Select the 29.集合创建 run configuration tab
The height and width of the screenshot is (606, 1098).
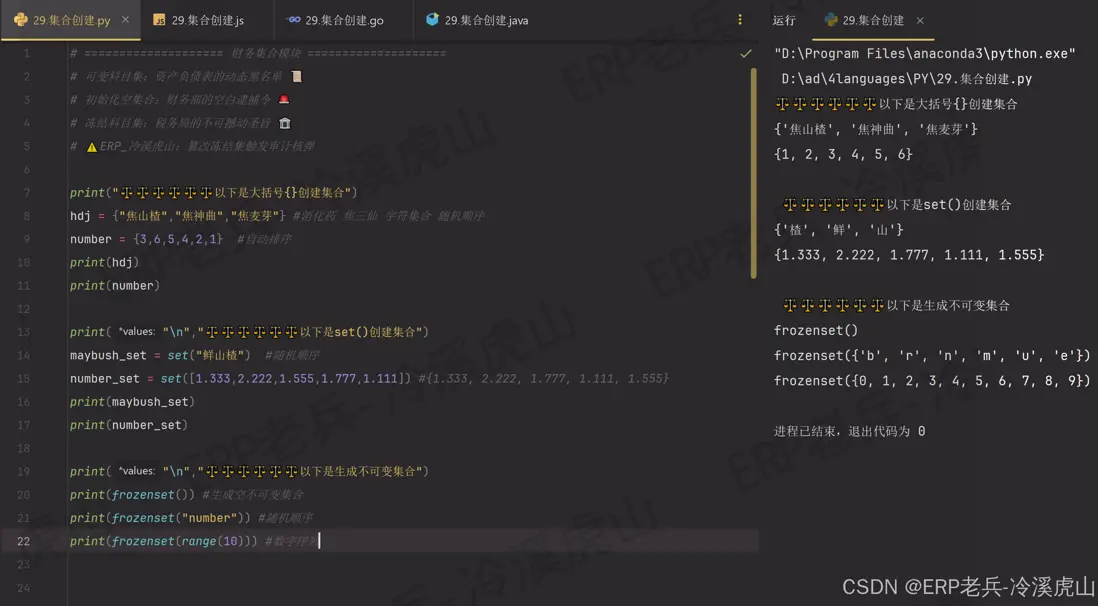tap(873, 20)
